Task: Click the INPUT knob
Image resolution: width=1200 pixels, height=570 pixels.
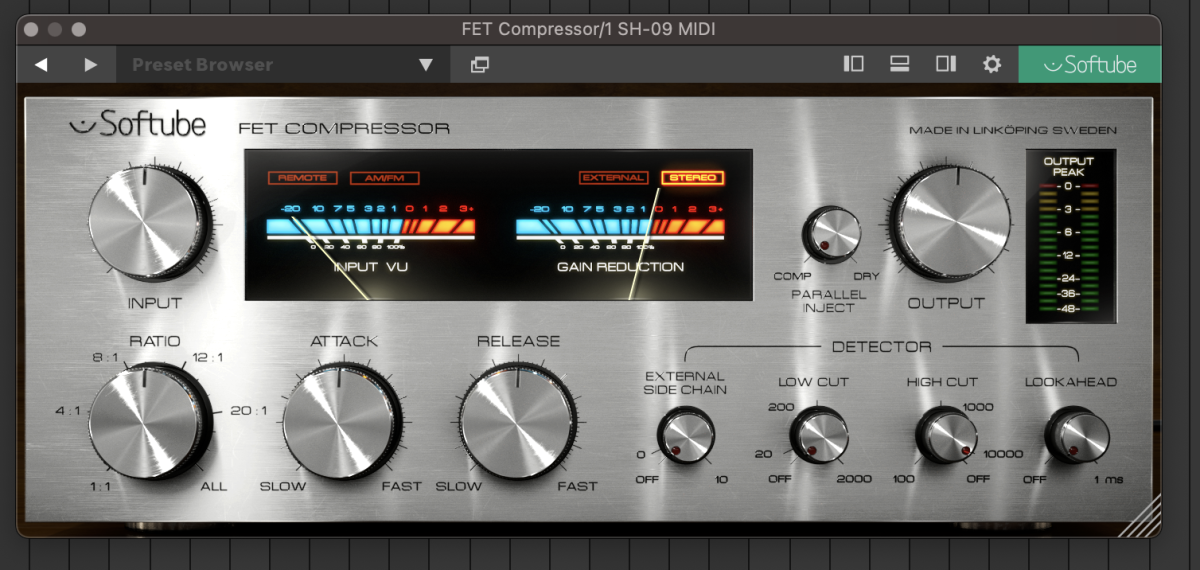Action: (x=148, y=225)
